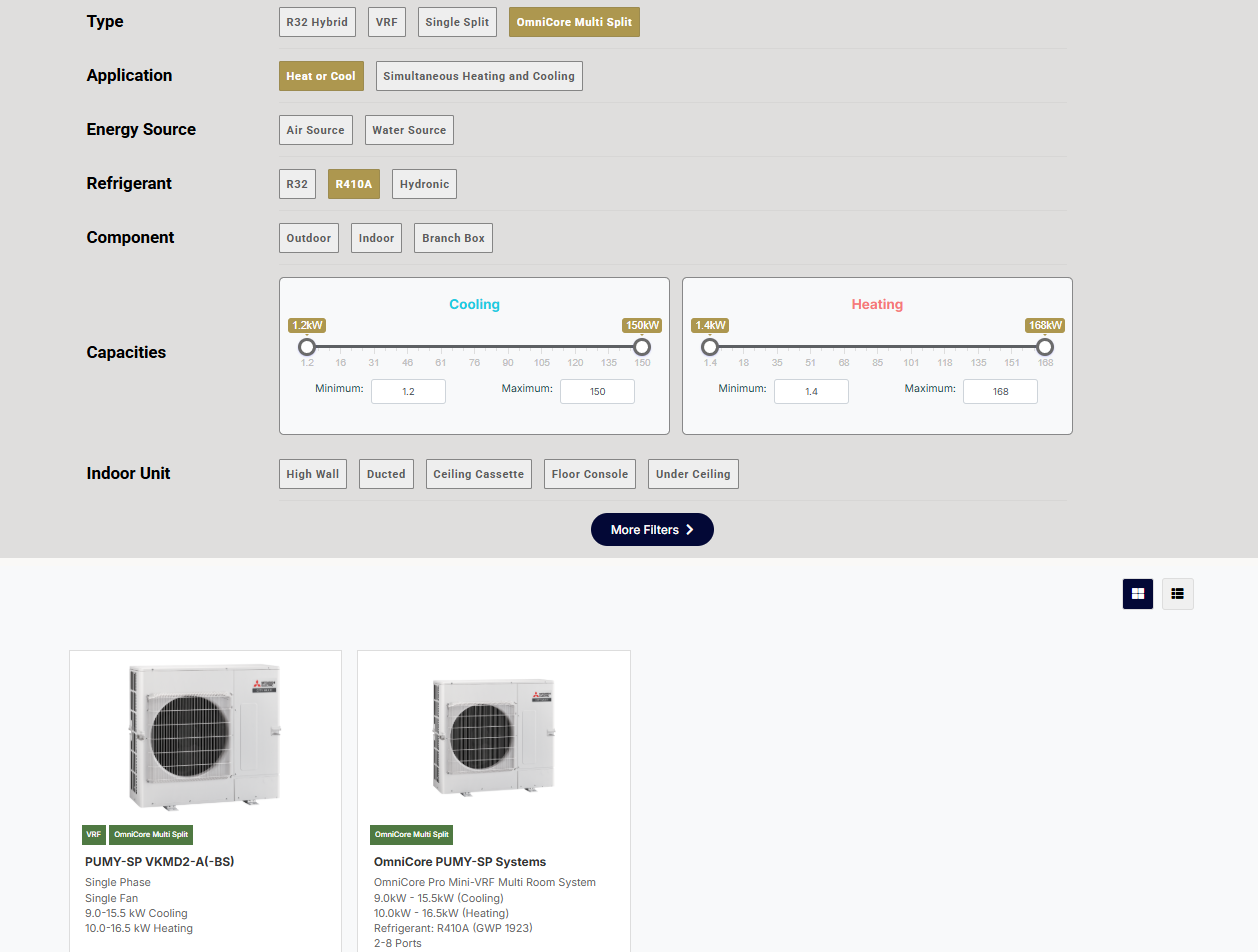Select the R32 refrigerant filter
Image resolution: width=1258 pixels, height=952 pixels.
[297, 184]
